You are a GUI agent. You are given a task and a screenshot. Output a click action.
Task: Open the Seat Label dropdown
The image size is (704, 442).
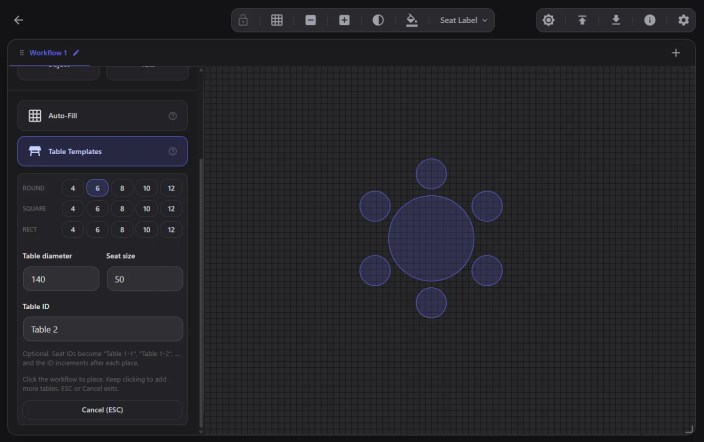[463, 20]
